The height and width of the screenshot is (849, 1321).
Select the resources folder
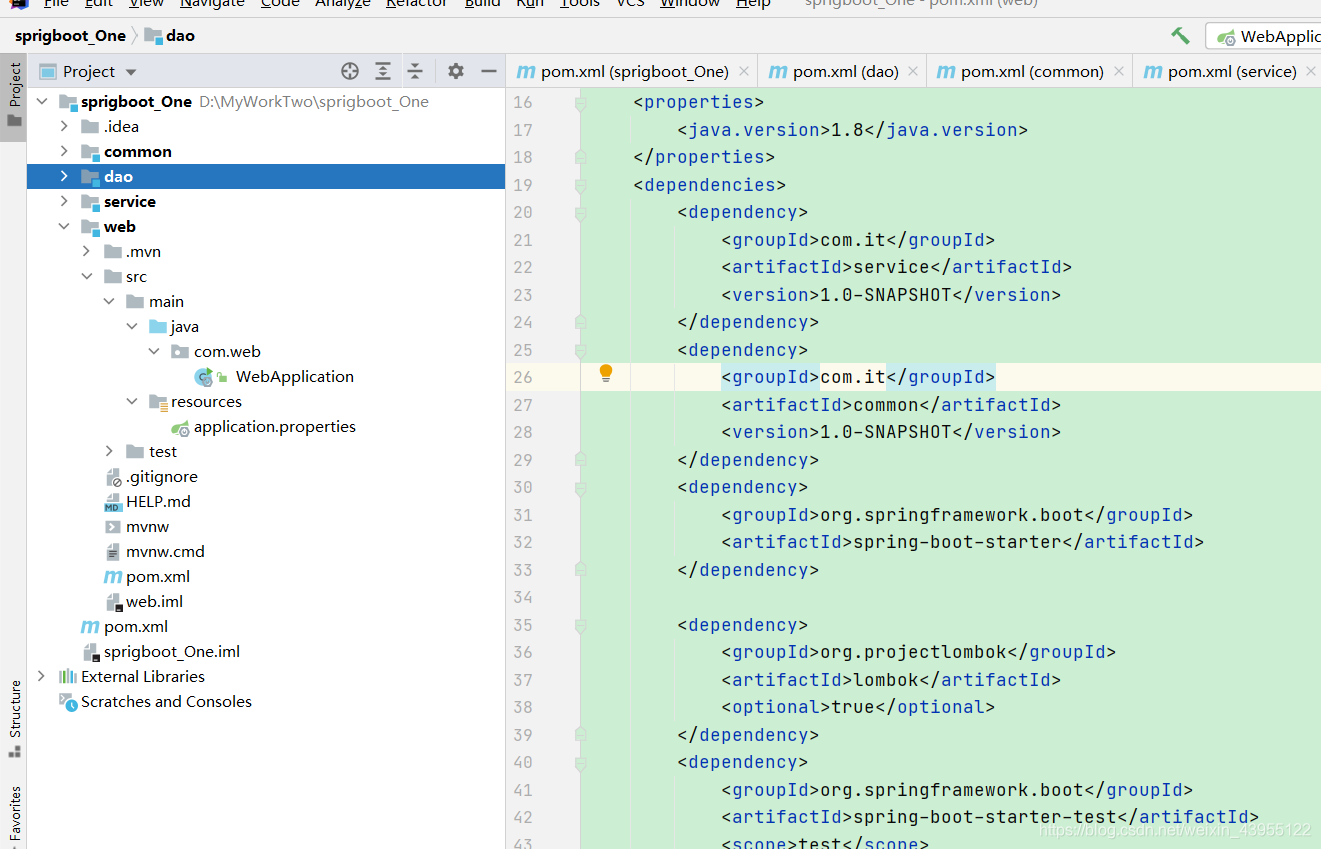pos(206,401)
